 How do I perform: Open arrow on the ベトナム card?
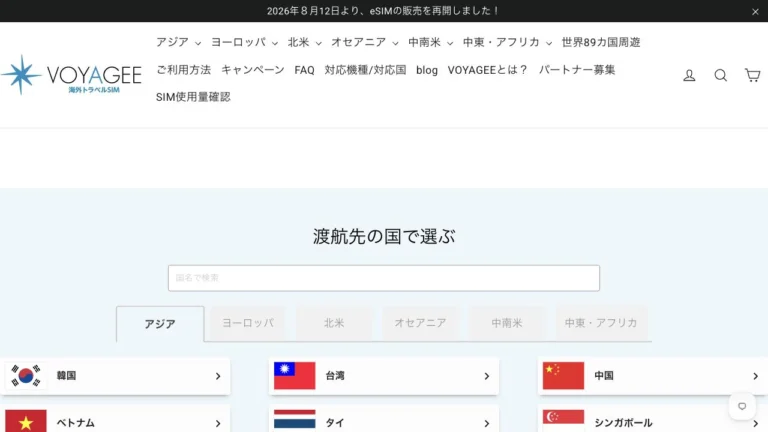pyautogui.click(x=218, y=423)
